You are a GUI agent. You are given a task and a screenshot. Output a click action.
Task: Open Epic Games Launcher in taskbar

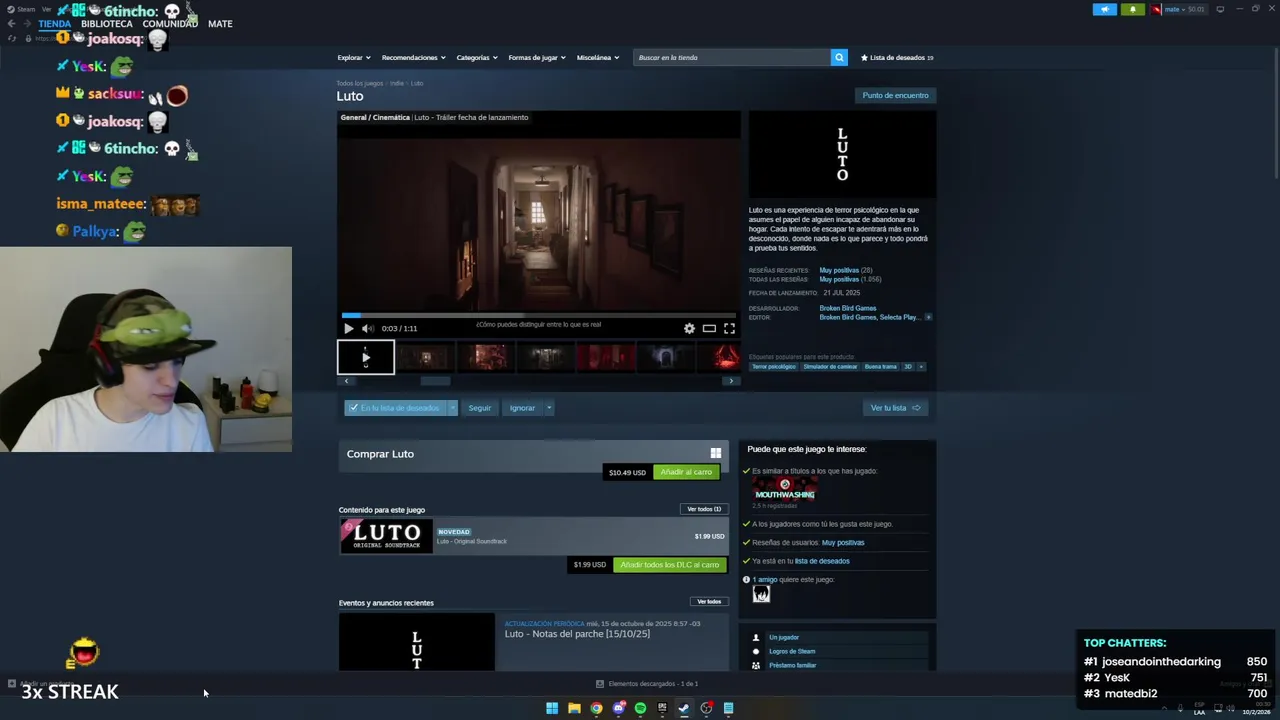click(662, 708)
